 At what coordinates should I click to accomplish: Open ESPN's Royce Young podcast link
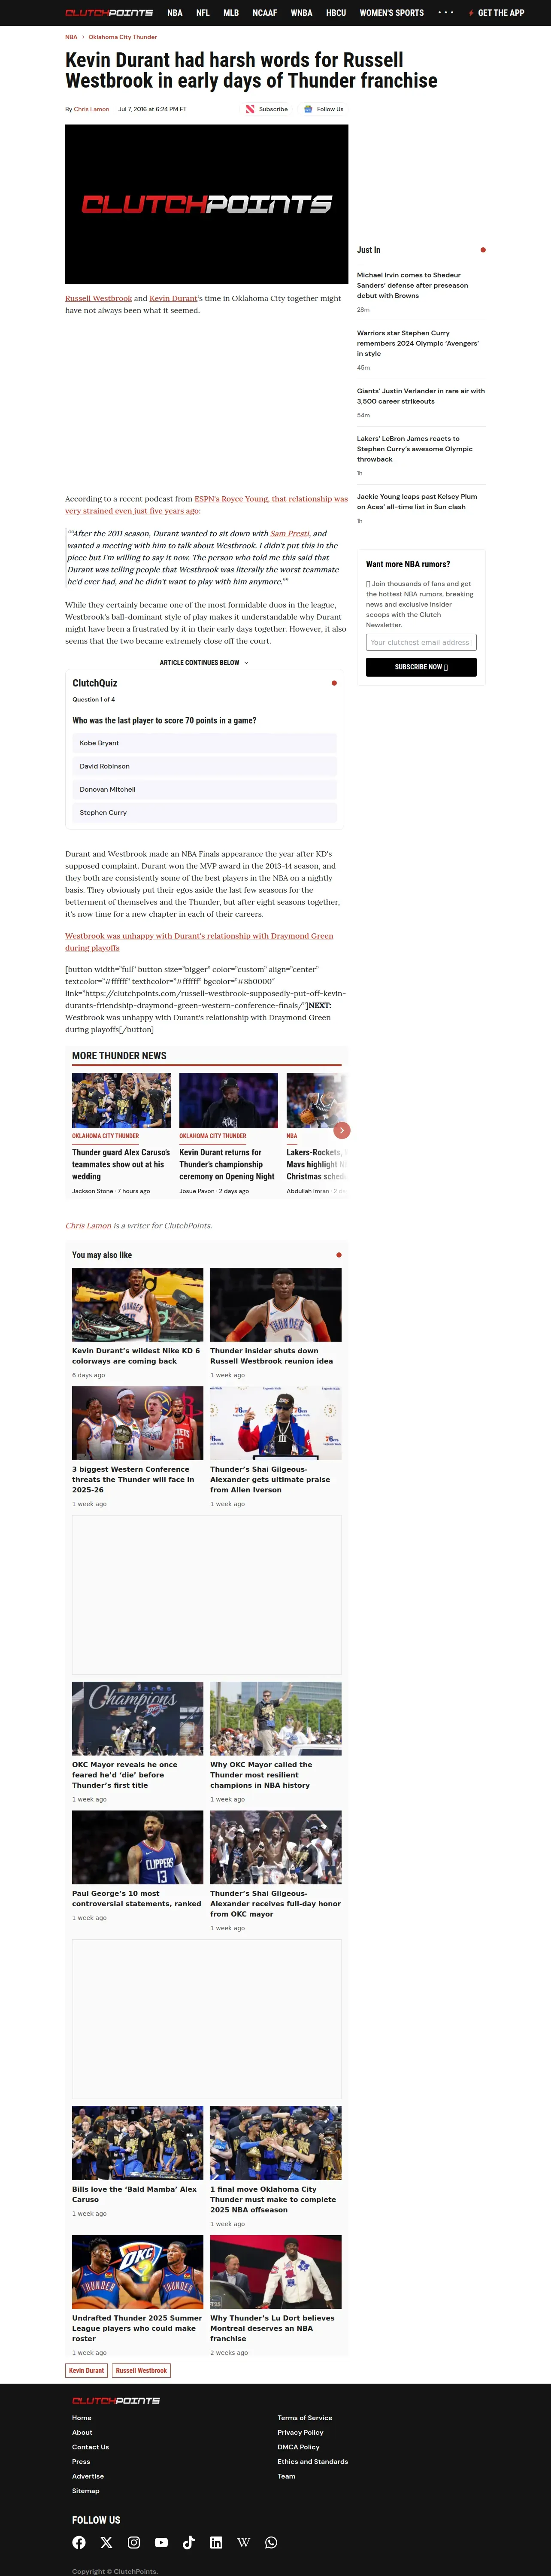tap(207, 505)
